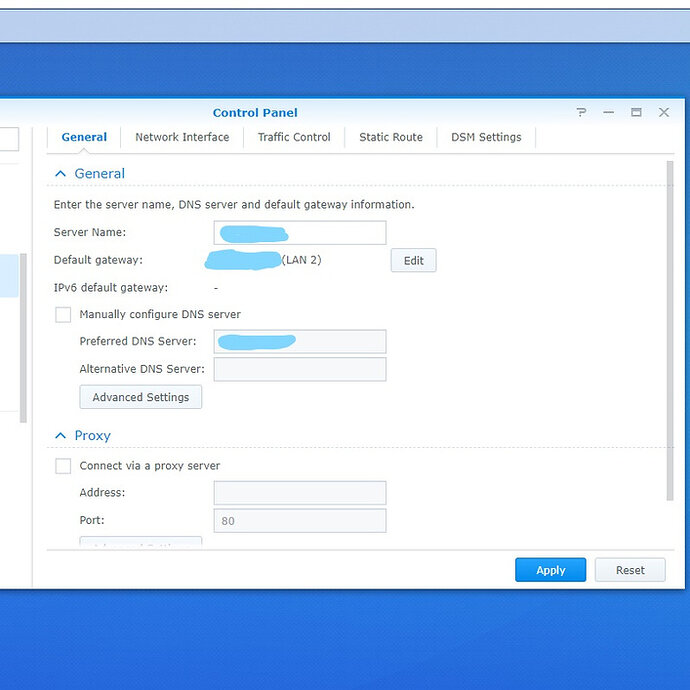Click the Edit button for default gateway

click(x=414, y=261)
